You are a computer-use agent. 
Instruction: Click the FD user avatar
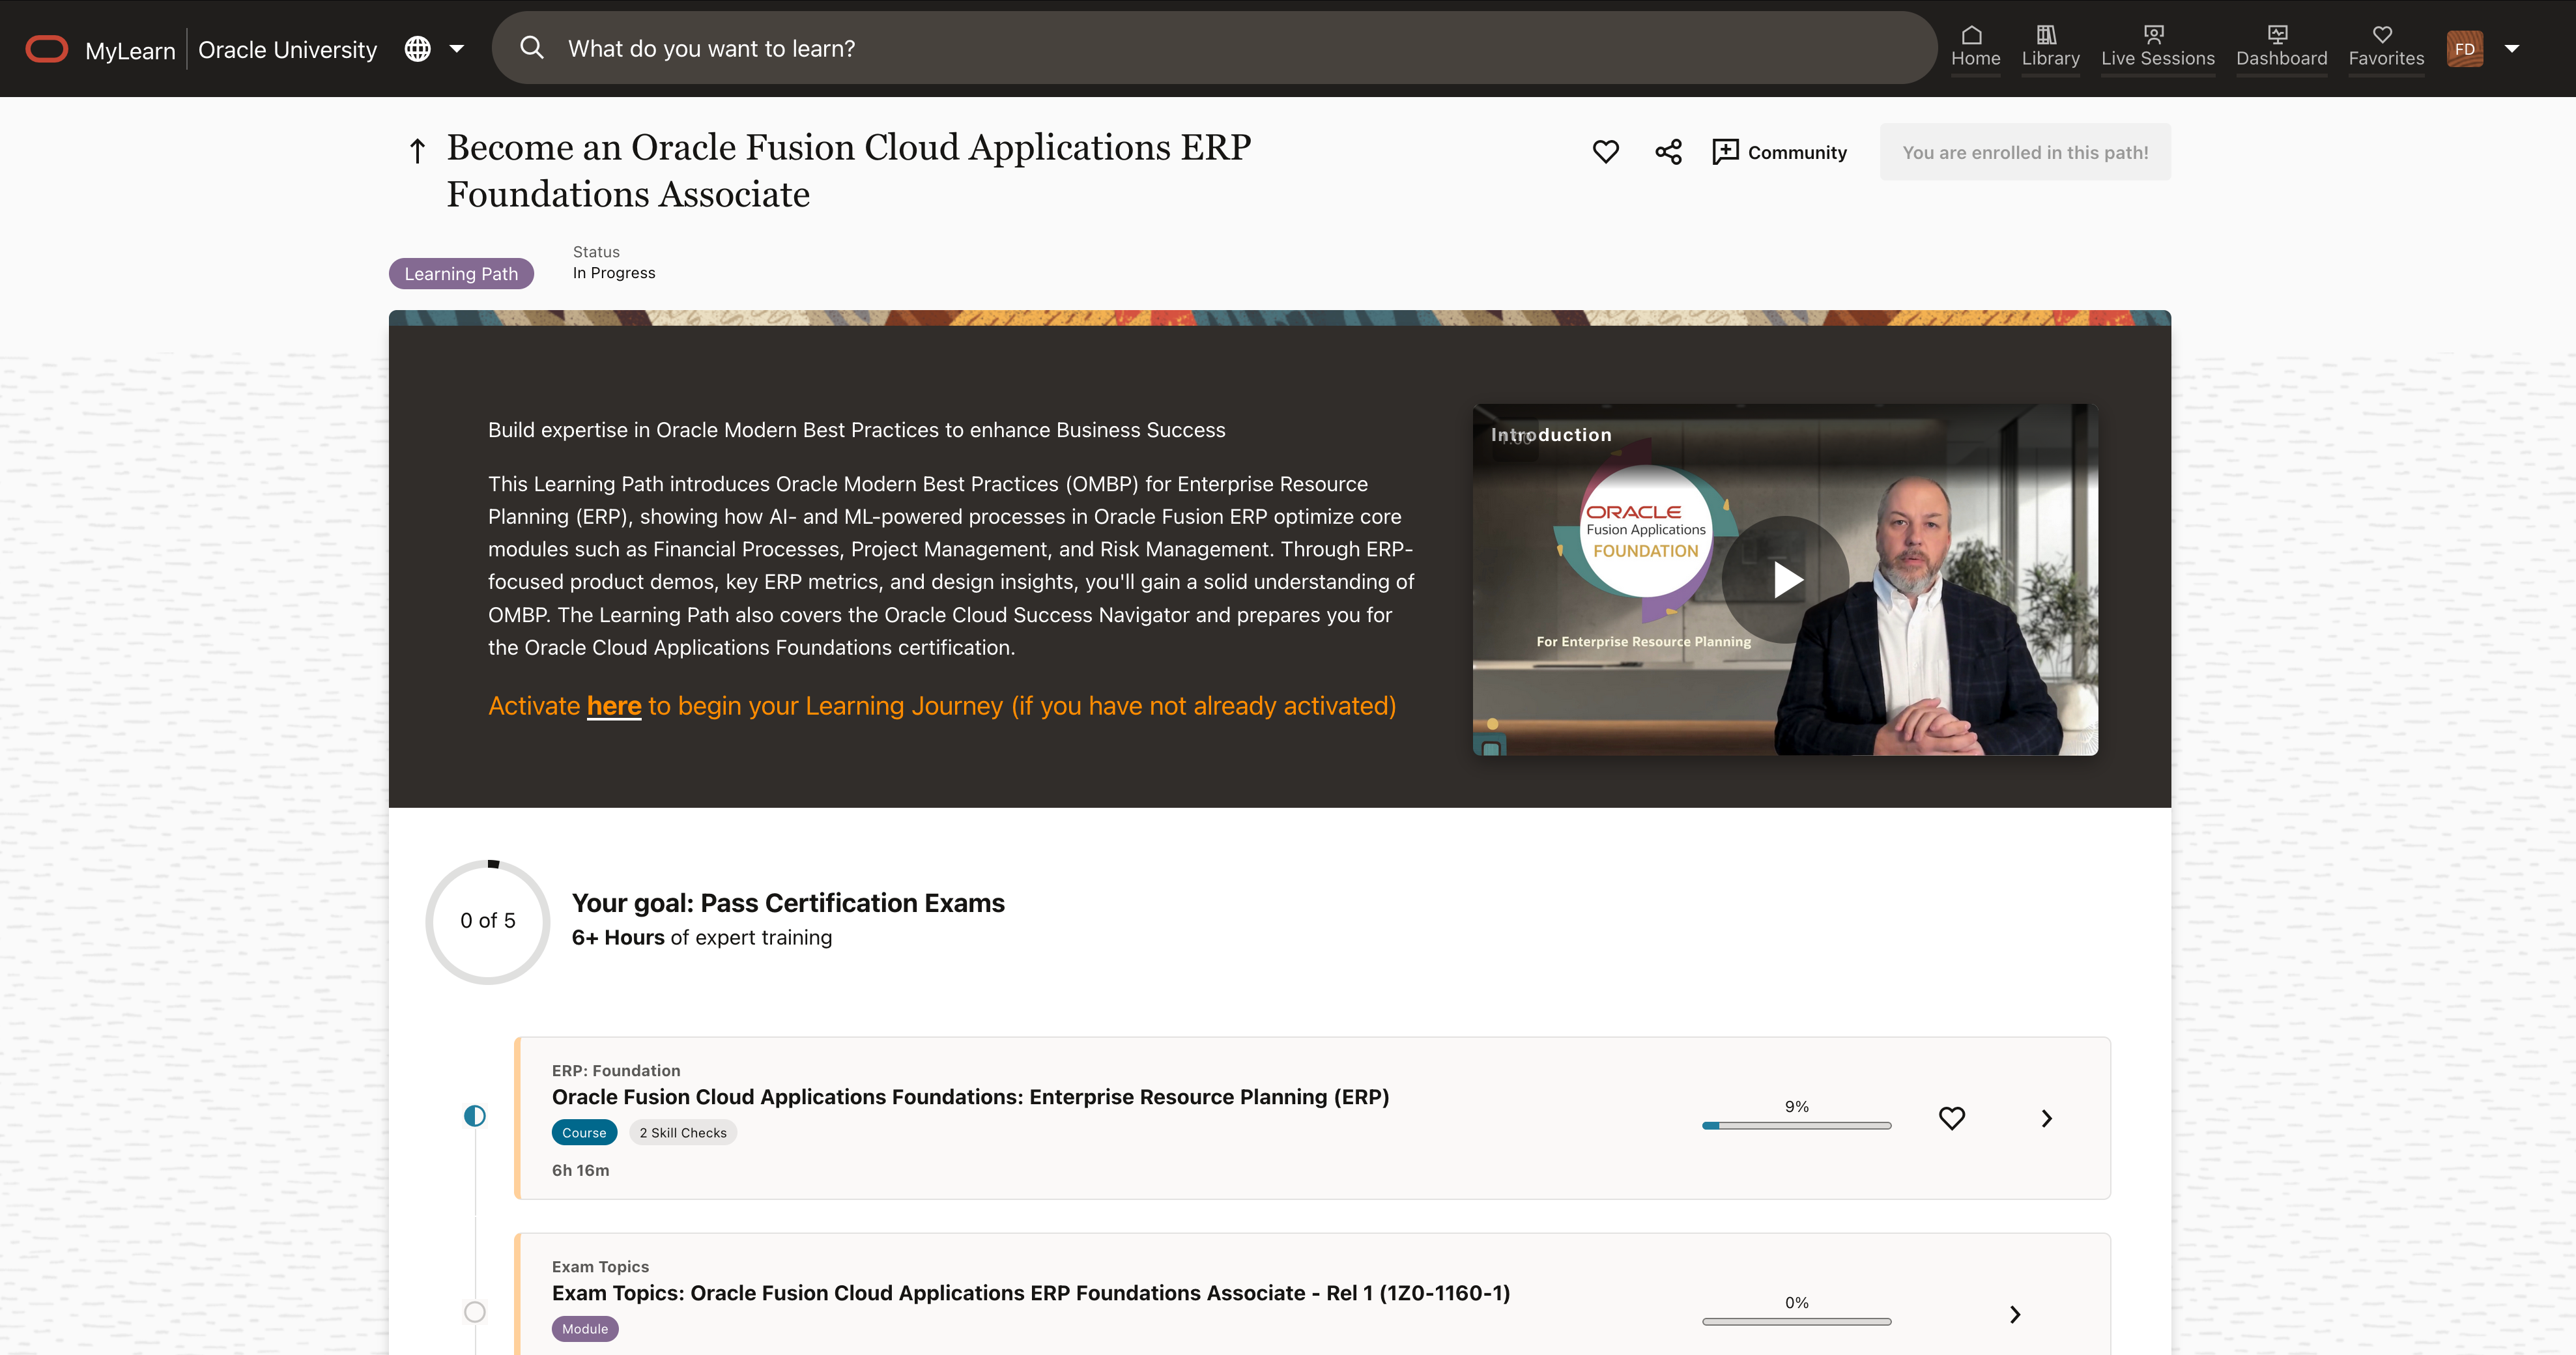point(2464,49)
